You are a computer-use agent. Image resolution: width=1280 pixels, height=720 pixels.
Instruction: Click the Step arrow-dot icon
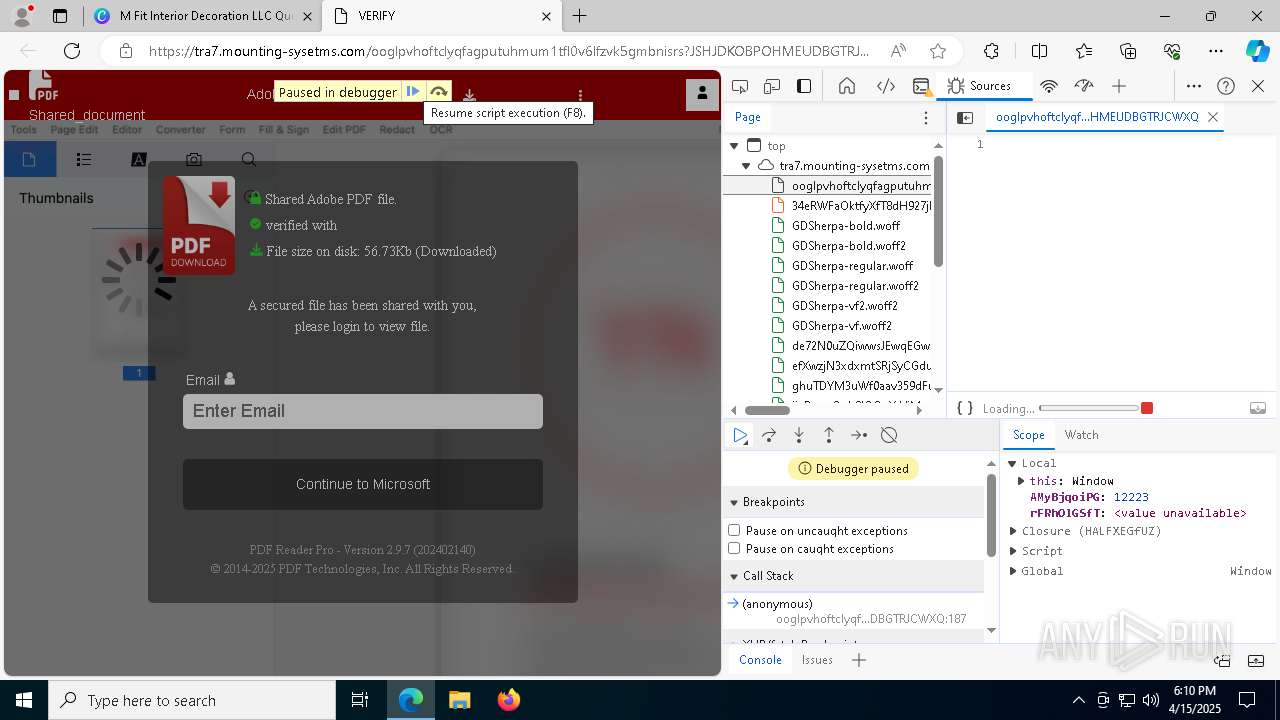pos(859,435)
